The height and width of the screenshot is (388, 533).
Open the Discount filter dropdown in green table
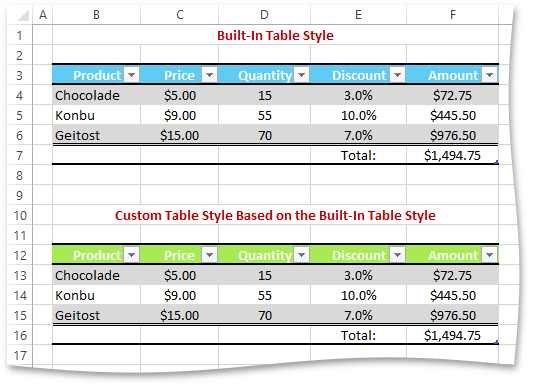[x=397, y=255]
